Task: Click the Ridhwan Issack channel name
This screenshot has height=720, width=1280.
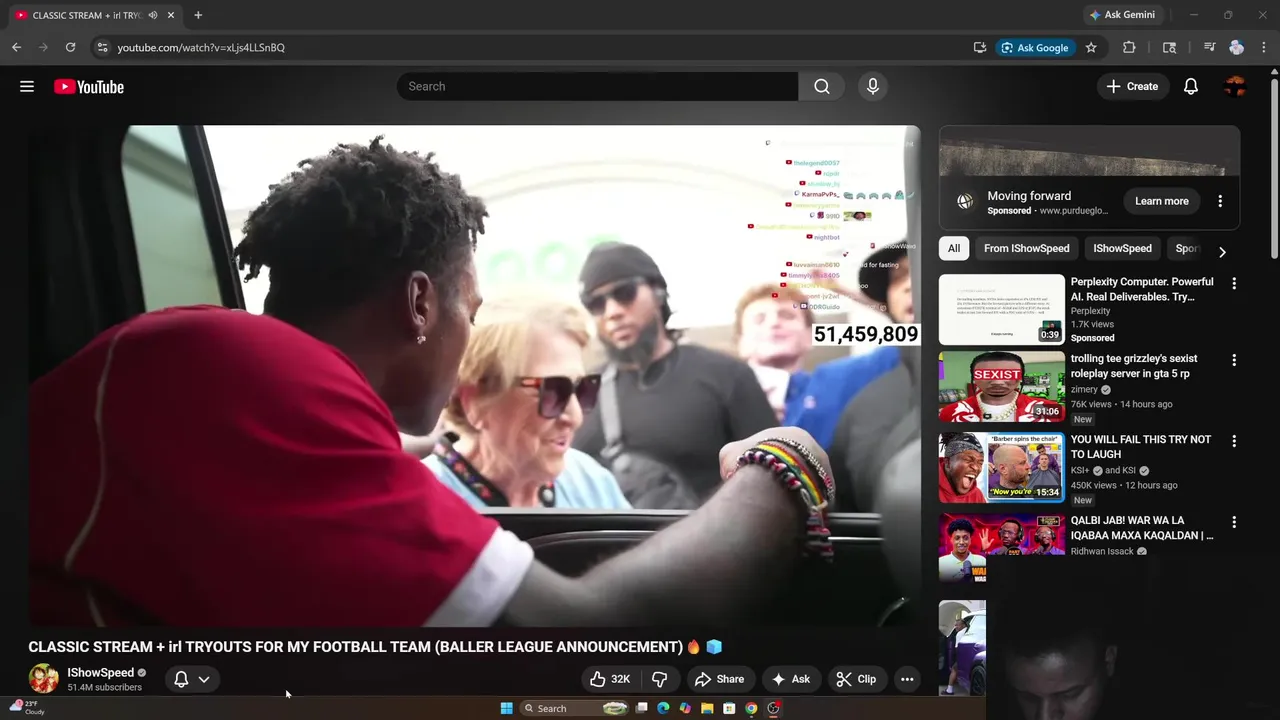Action: [1103, 551]
